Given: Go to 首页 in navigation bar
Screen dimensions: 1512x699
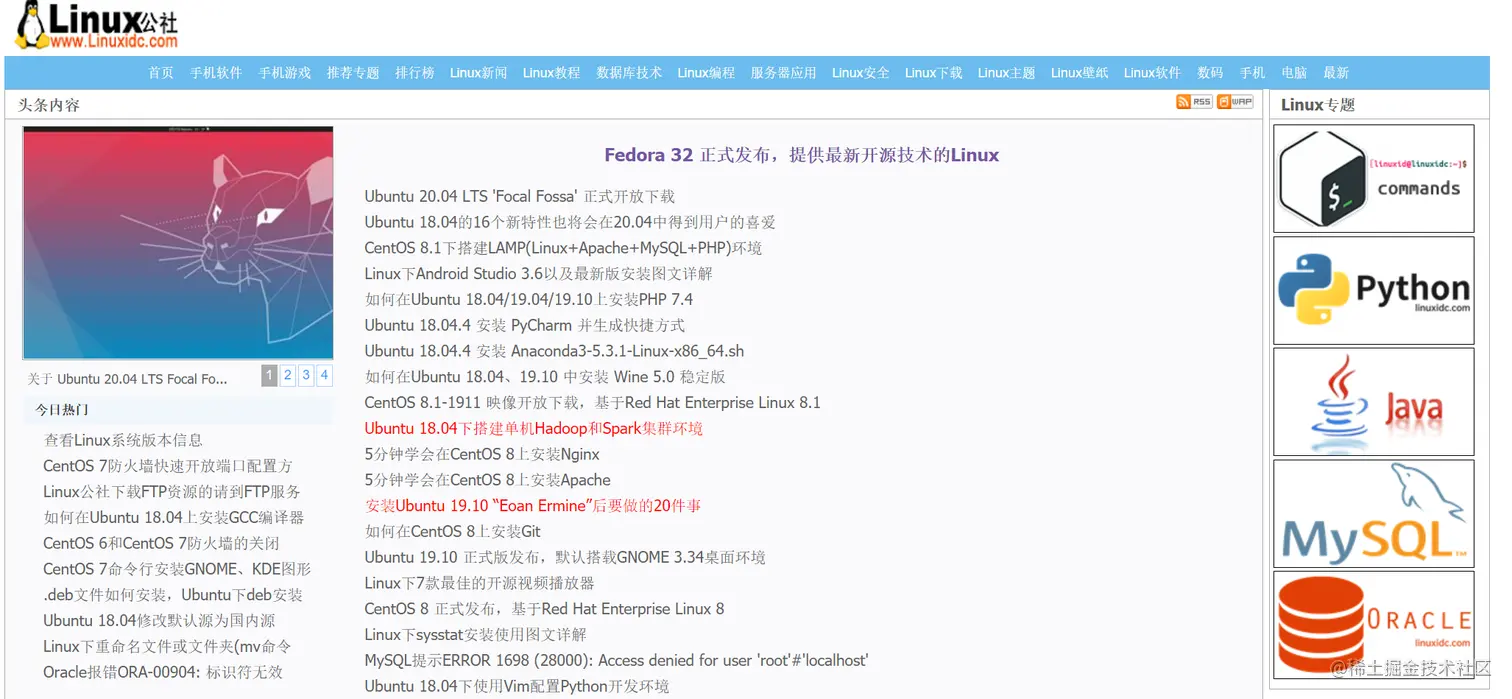Looking at the screenshot, I should coord(161,73).
